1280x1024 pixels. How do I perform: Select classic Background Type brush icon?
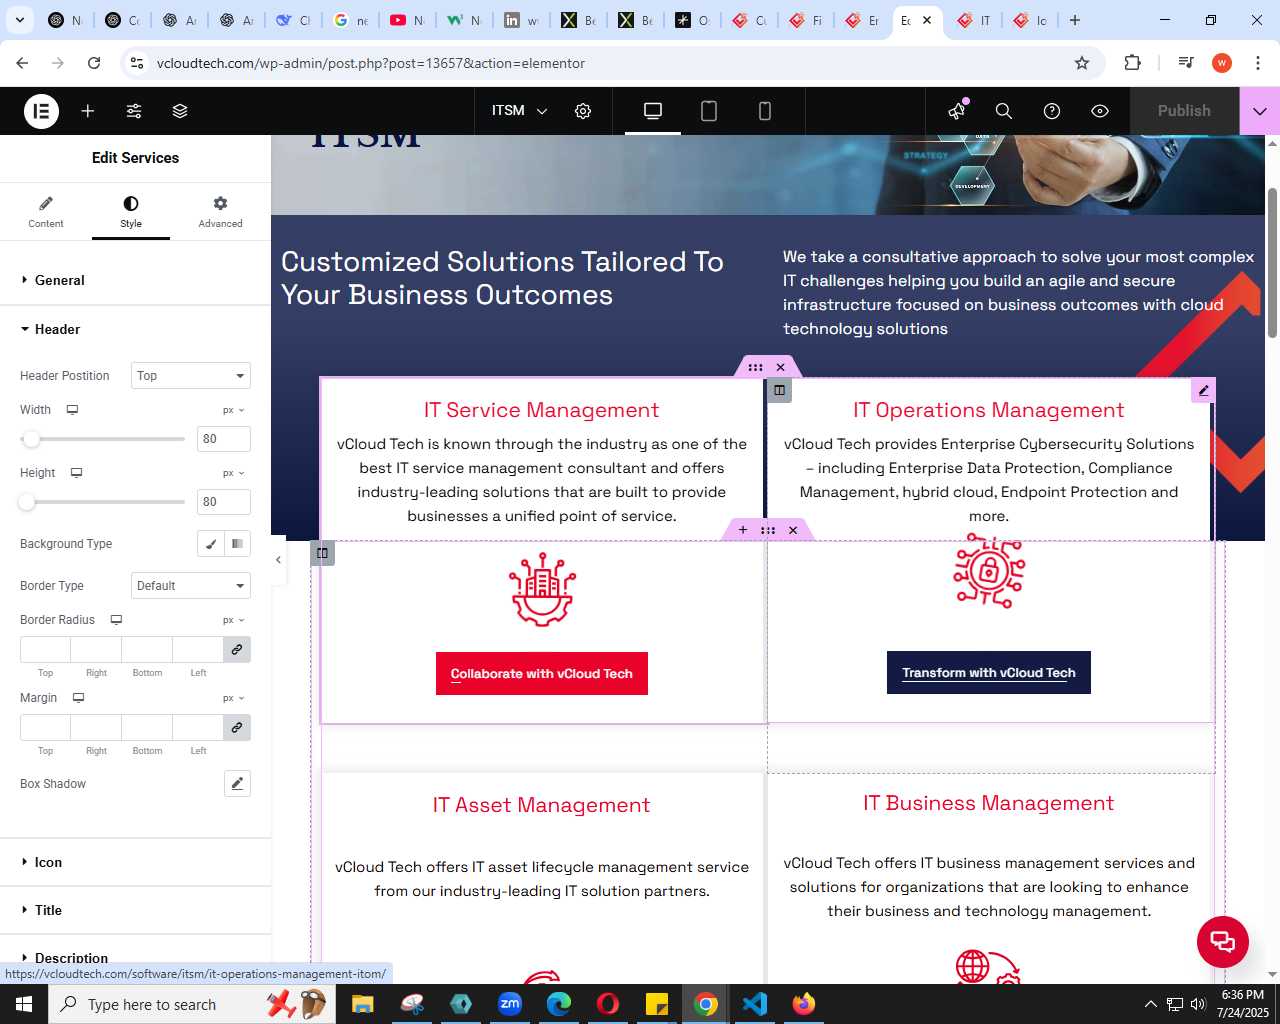click(210, 544)
